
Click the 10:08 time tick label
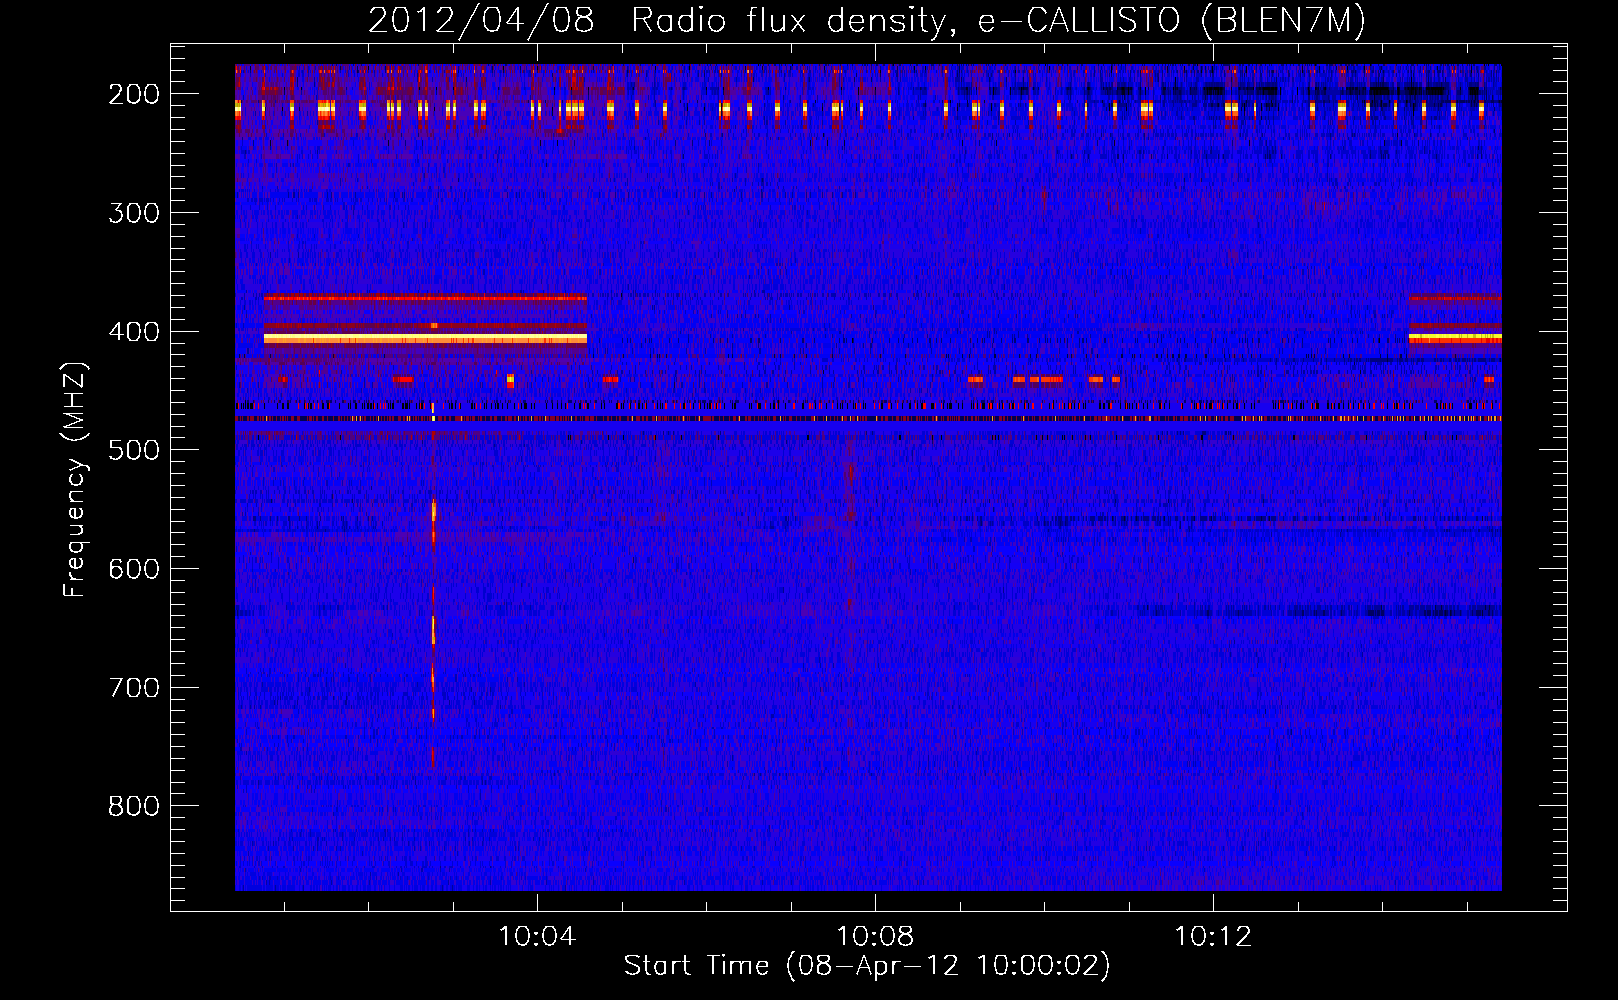(x=875, y=937)
